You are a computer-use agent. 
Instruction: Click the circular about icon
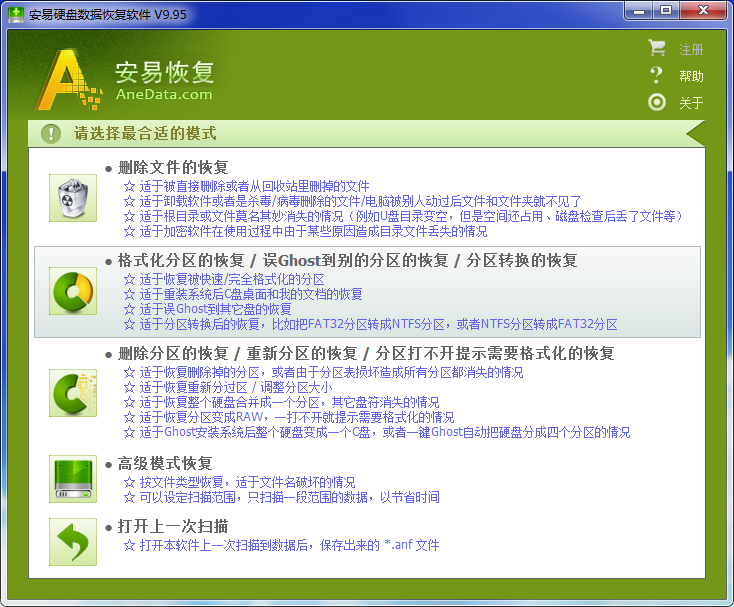[x=657, y=102]
